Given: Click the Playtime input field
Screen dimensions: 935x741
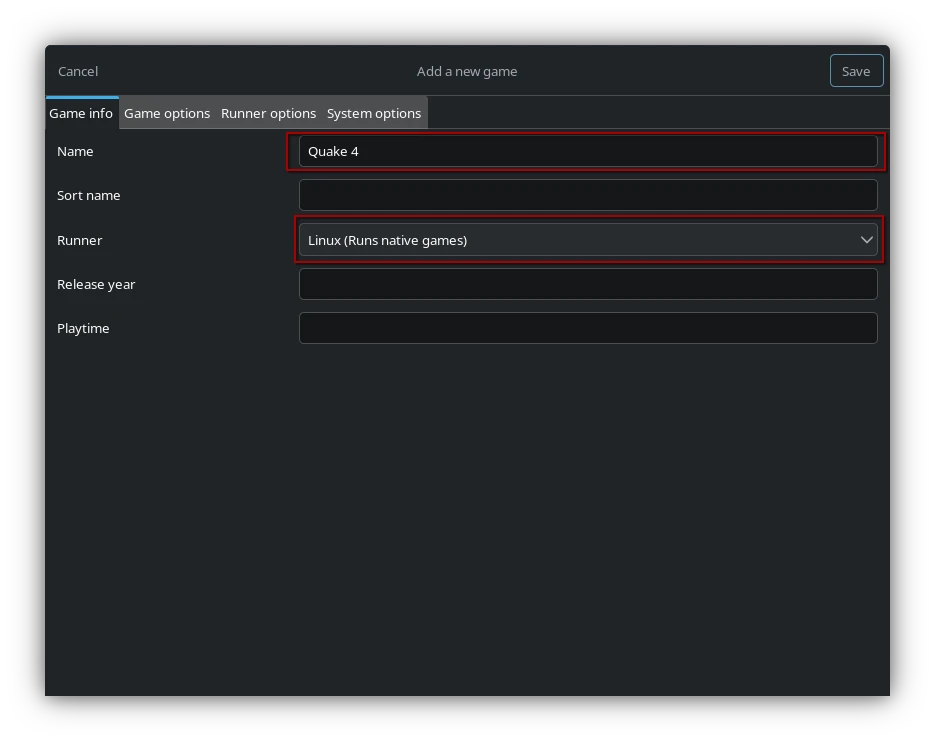Looking at the screenshot, I should [588, 328].
